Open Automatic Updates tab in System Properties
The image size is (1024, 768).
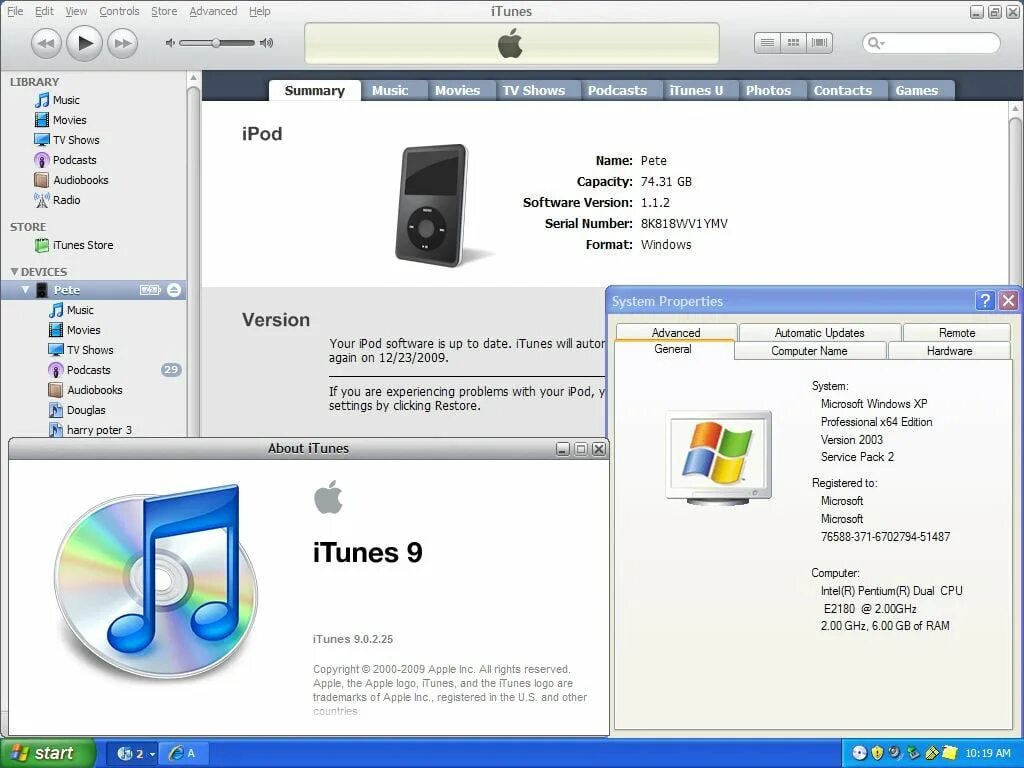point(820,332)
